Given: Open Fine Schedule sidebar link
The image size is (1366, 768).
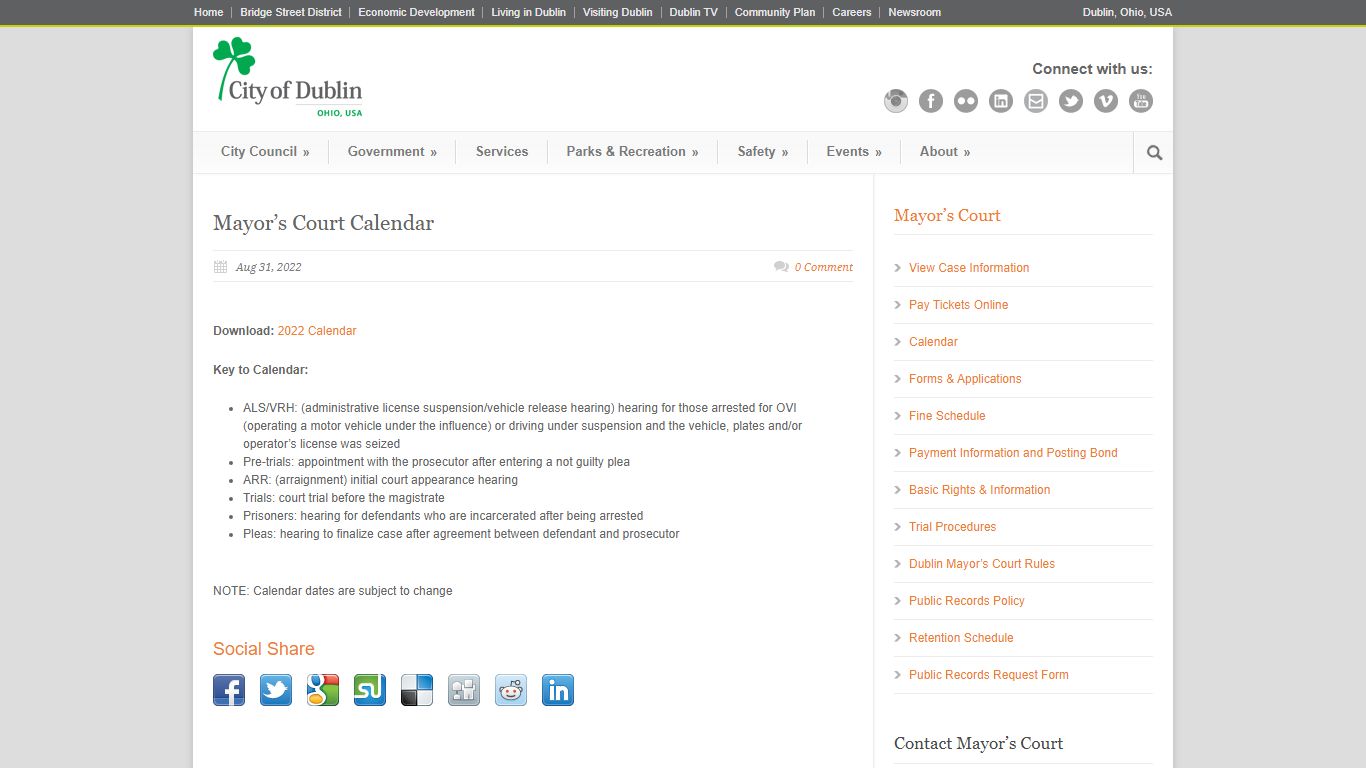Looking at the screenshot, I should click(x=947, y=416).
